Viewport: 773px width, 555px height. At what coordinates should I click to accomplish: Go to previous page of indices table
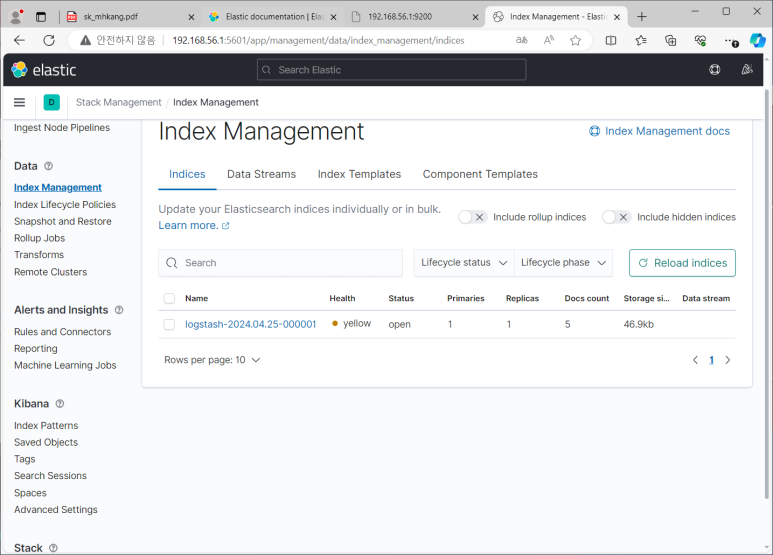click(x=695, y=360)
